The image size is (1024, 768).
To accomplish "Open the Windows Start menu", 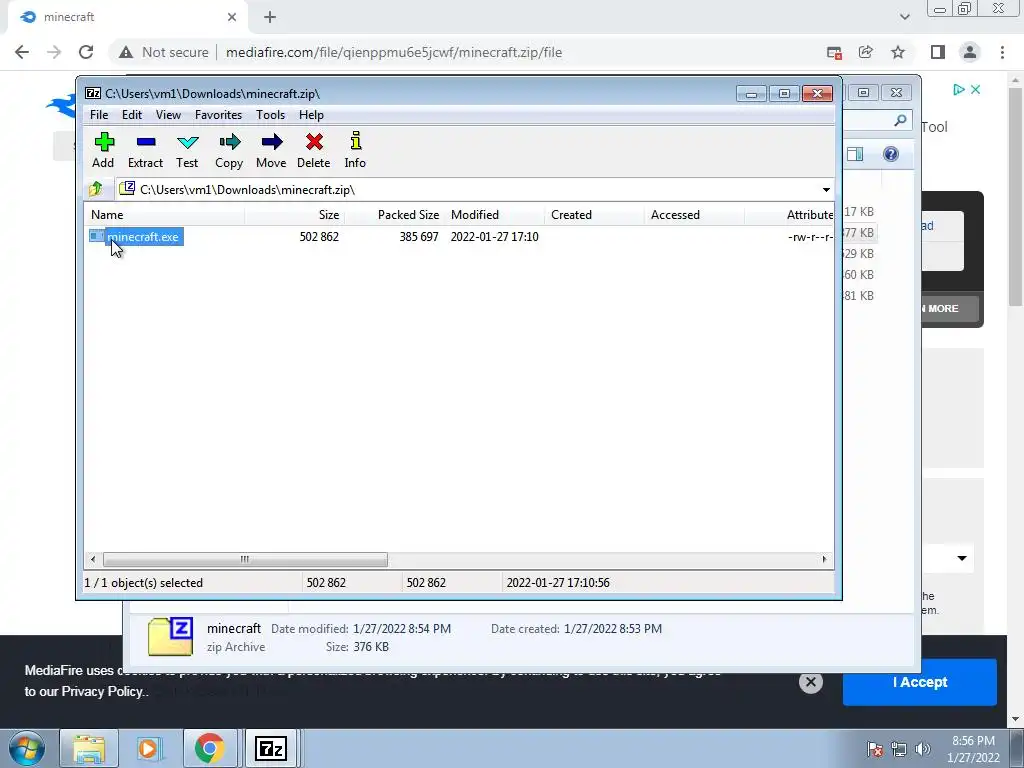I will 27,748.
